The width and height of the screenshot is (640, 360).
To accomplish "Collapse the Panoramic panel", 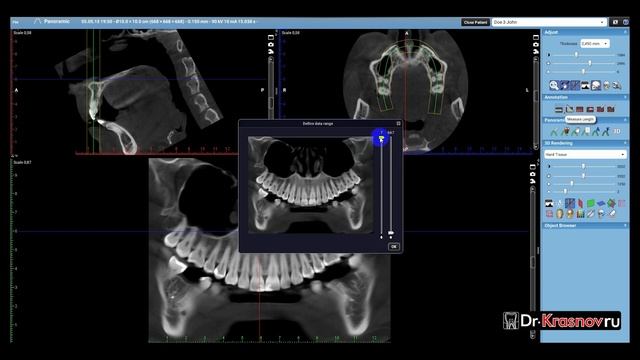I will coord(625,120).
